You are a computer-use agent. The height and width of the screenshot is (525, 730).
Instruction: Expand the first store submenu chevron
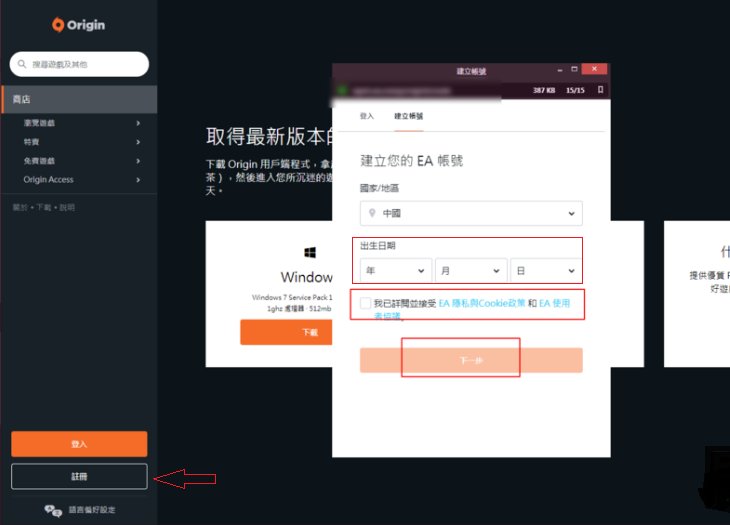coord(138,123)
